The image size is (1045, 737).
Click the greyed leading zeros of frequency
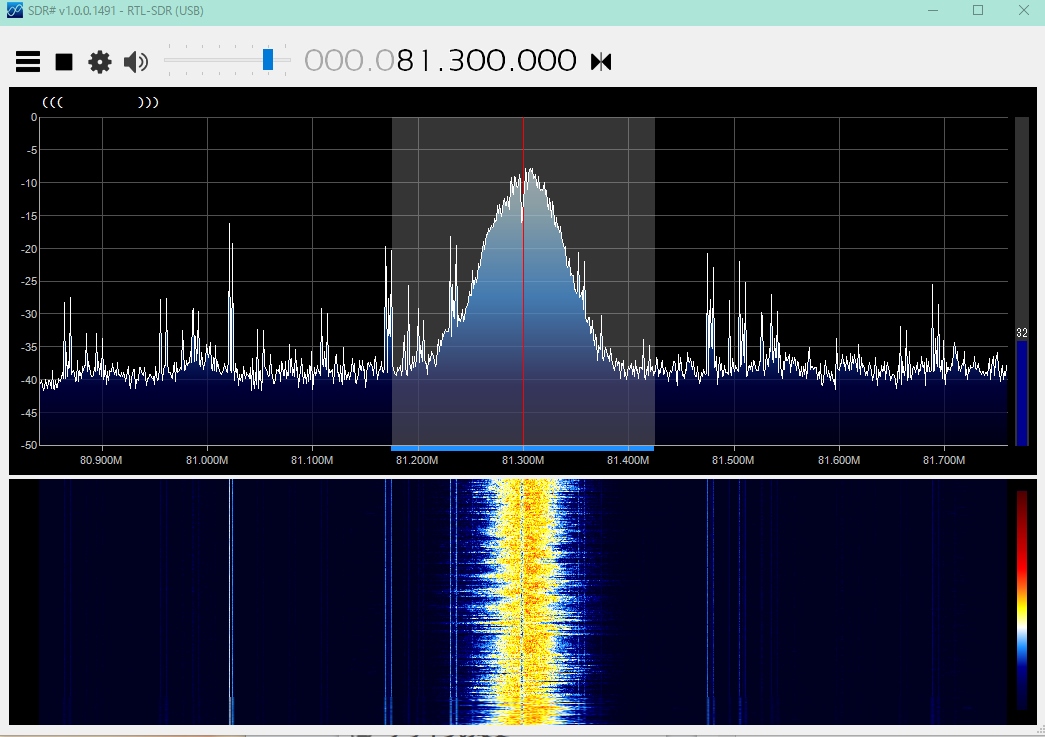click(x=339, y=61)
